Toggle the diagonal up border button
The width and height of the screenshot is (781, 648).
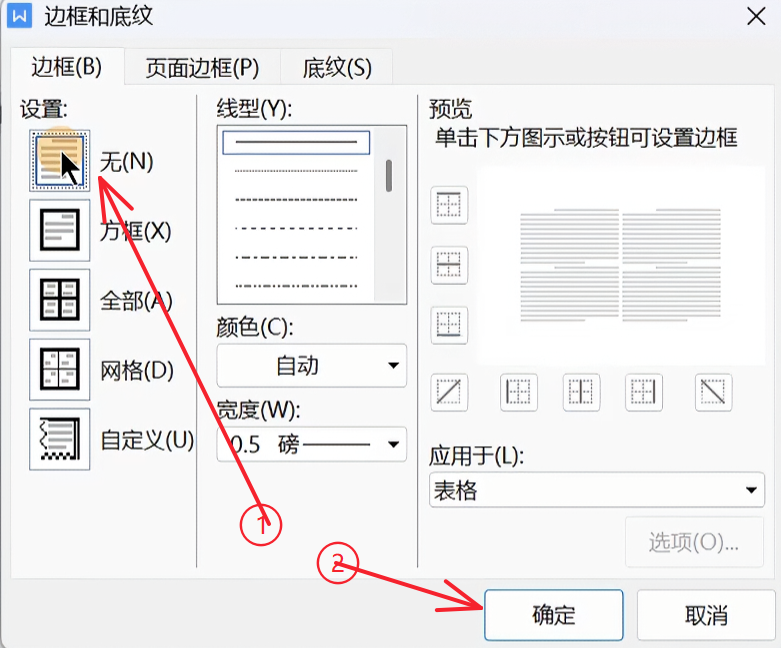[x=449, y=392]
